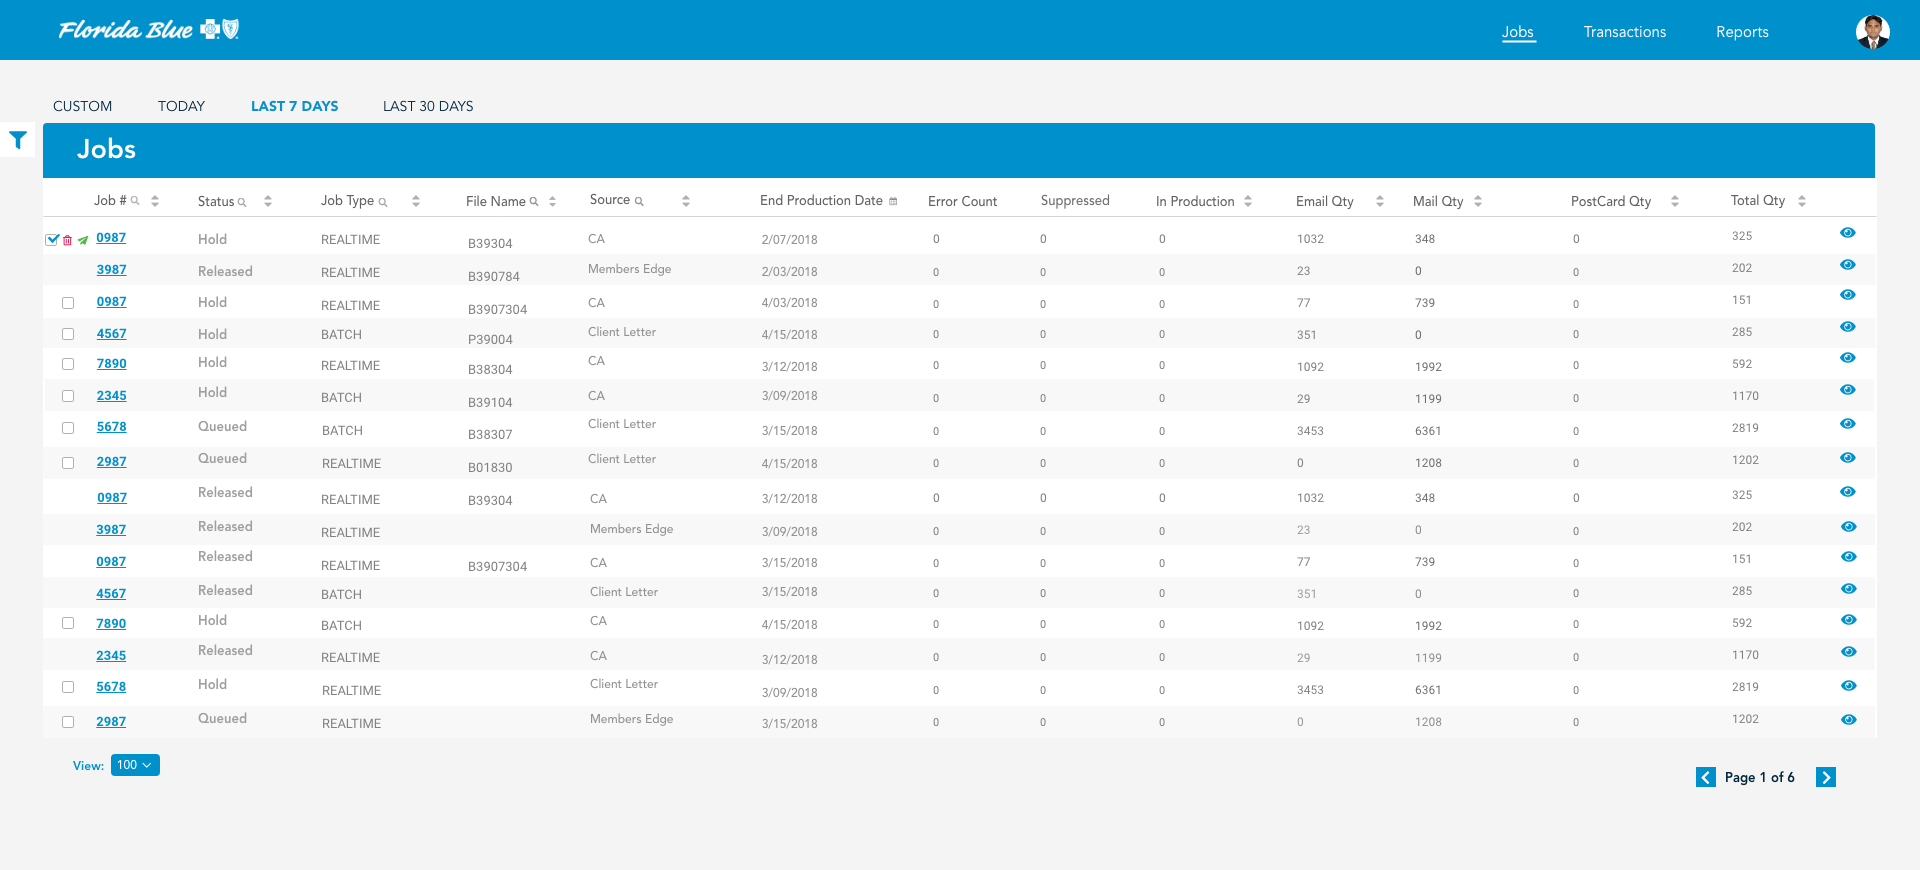Open the Reports menu item
This screenshot has width=1920, height=870.
coord(1742,32)
